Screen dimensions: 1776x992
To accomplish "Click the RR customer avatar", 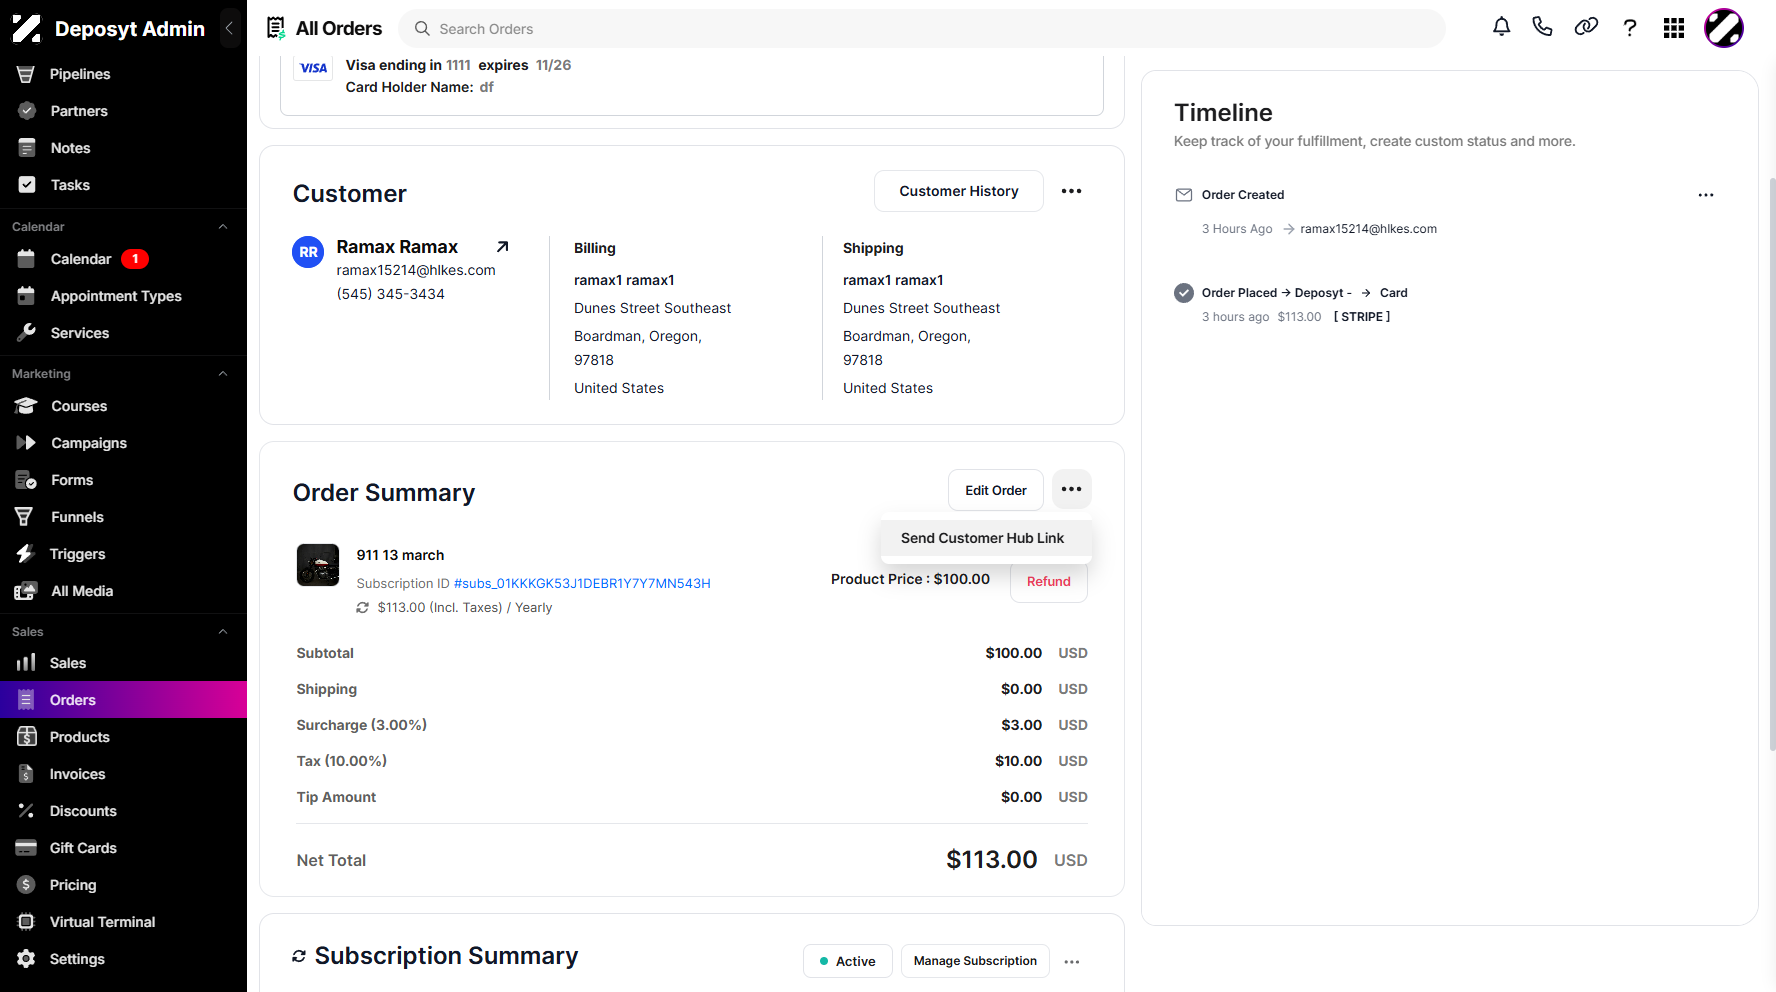I will [x=308, y=252].
